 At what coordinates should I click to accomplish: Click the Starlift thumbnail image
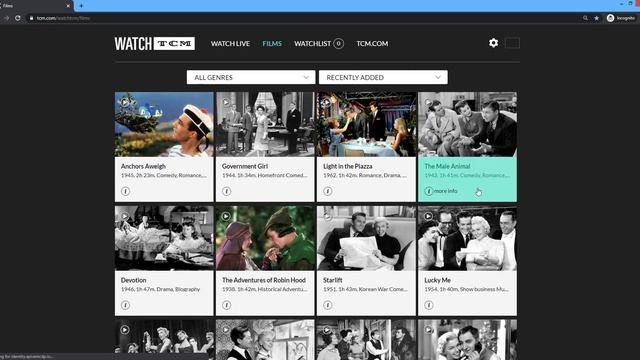pyautogui.click(x=367, y=238)
